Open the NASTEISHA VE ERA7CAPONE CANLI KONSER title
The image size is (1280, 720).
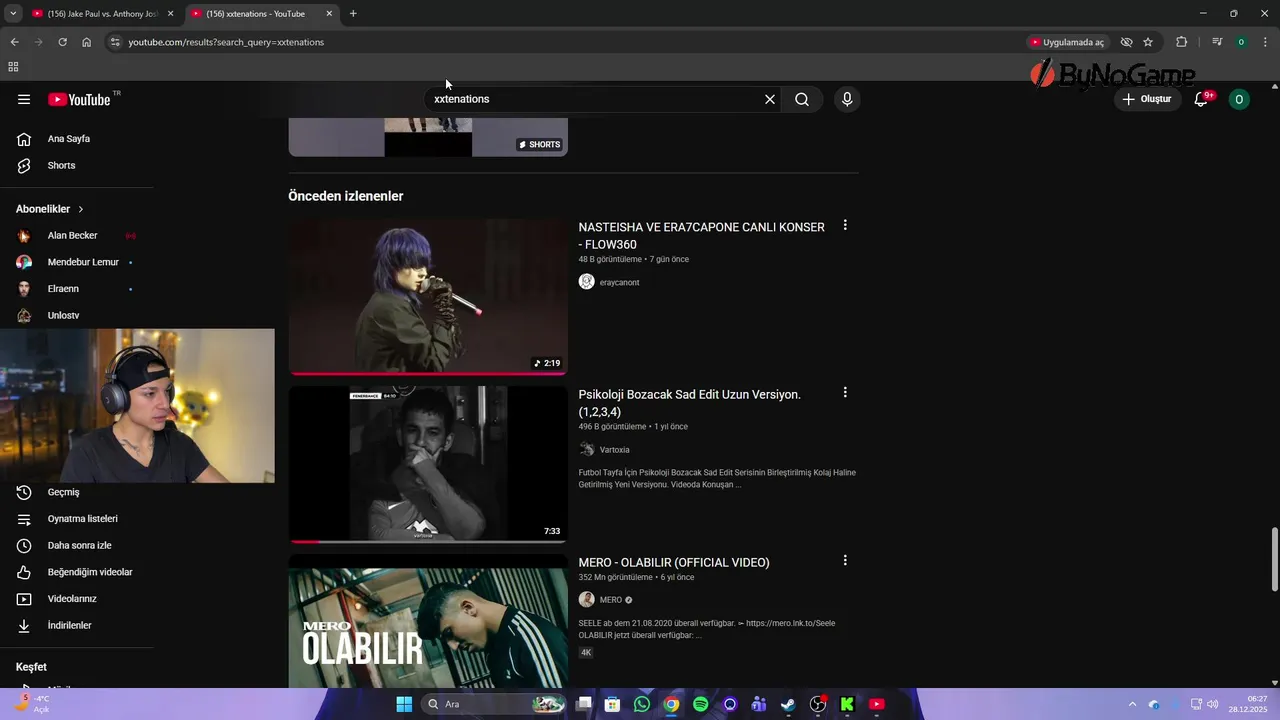[701, 236]
